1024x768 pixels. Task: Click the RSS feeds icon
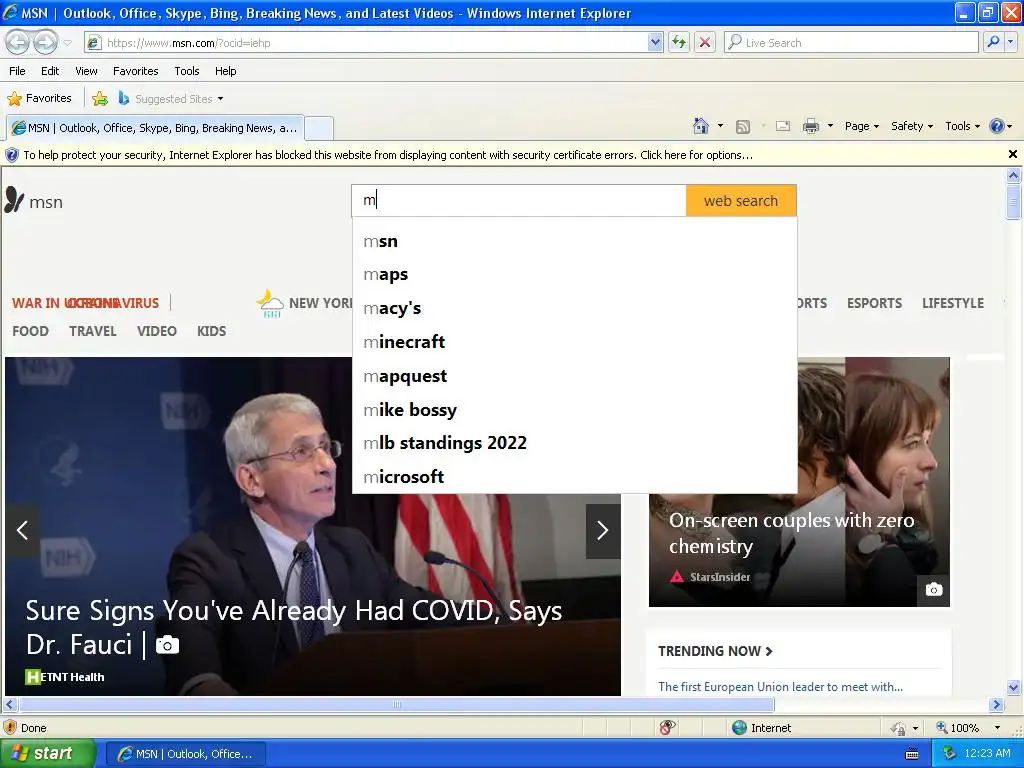point(743,127)
